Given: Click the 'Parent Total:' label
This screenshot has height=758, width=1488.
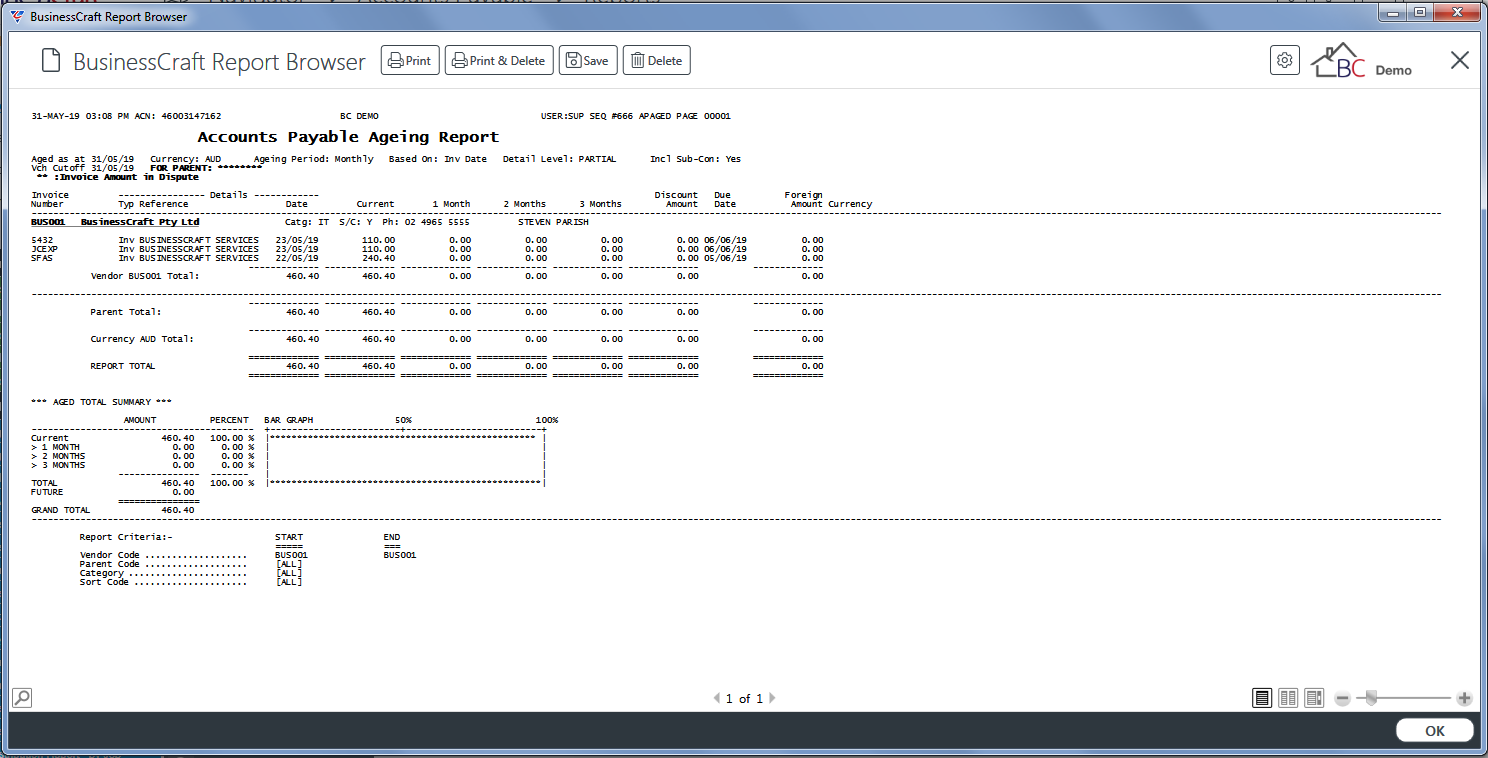Looking at the screenshot, I should point(125,312).
